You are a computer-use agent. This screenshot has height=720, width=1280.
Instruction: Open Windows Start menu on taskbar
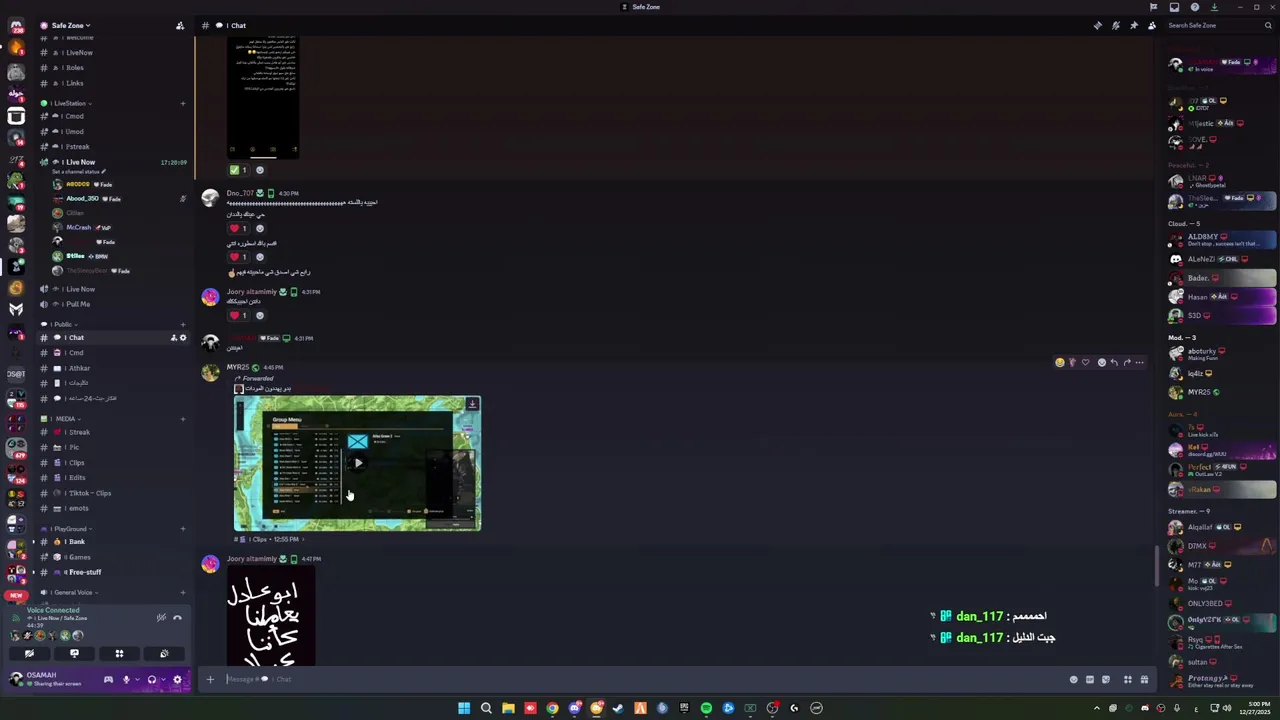click(x=464, y=708)
